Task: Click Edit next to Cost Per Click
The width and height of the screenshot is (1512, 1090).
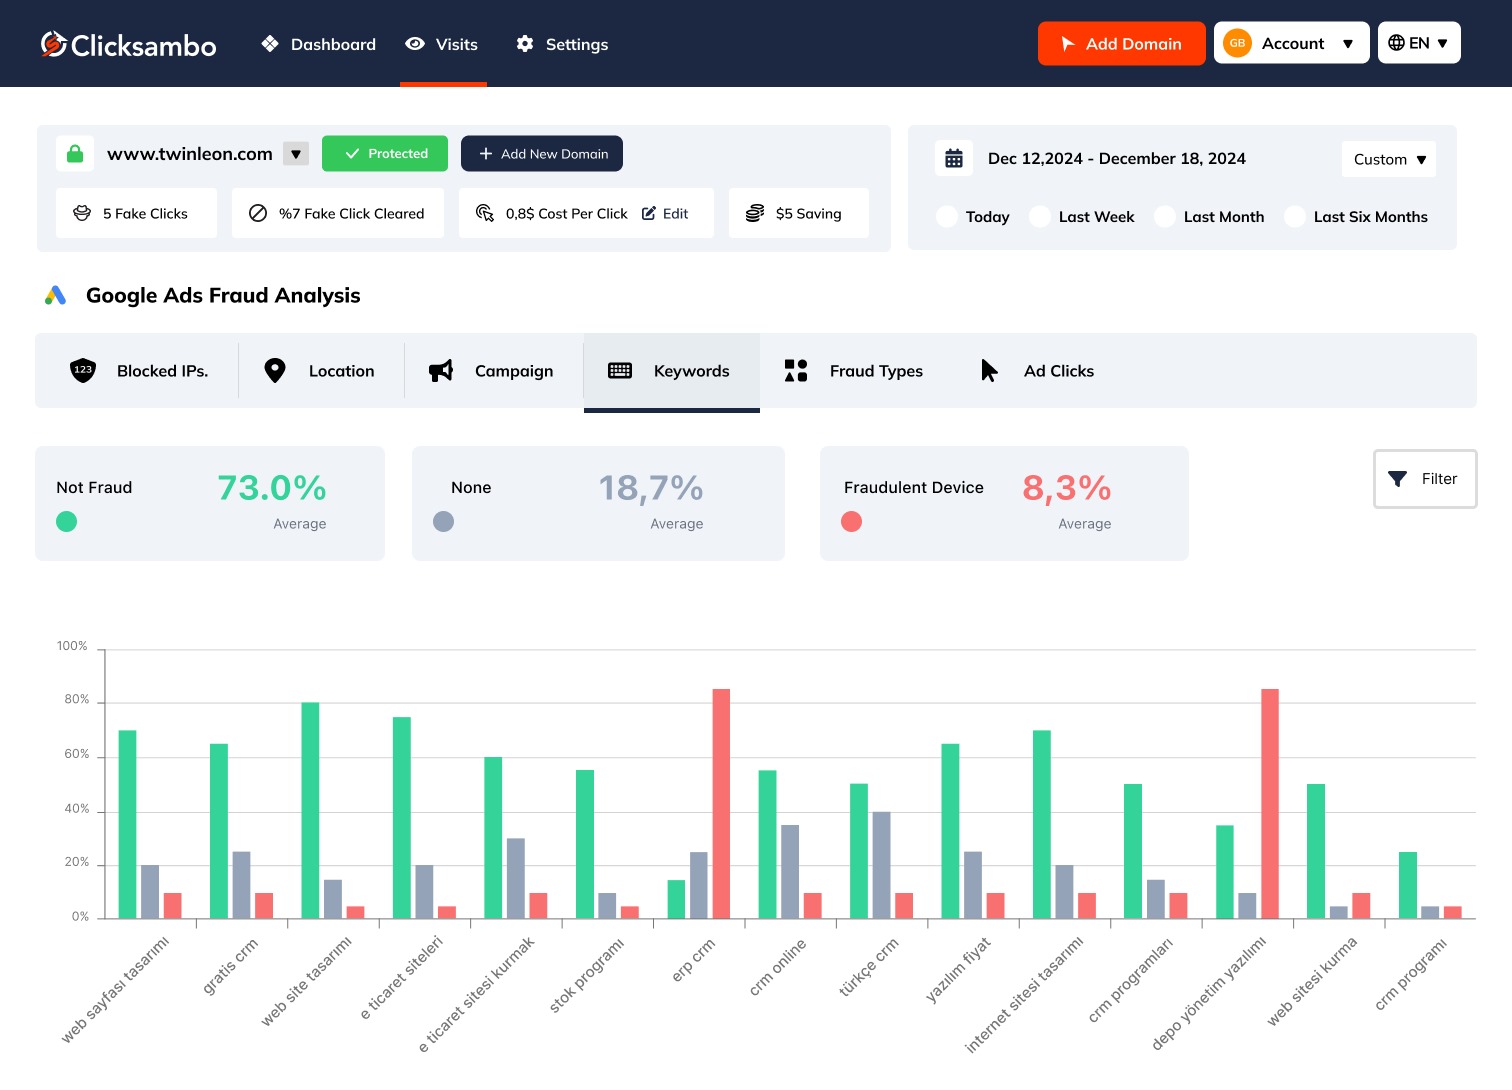Action: tap(666, 214)
